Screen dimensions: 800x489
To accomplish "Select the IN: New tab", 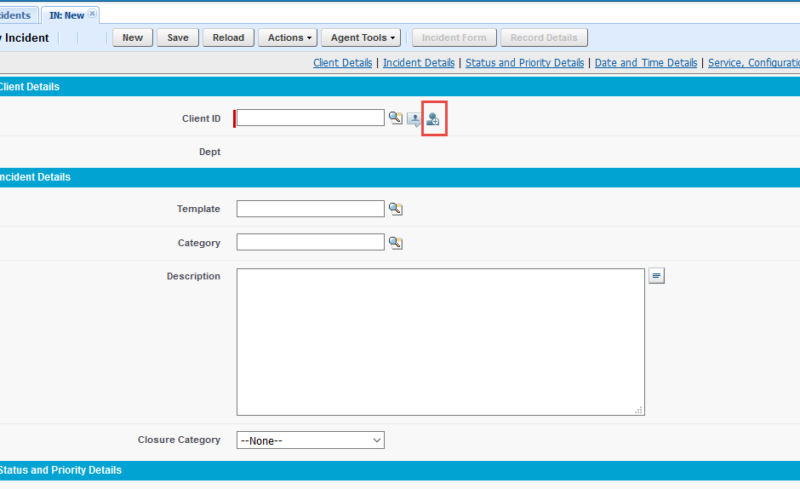I will tap(66, 15).
